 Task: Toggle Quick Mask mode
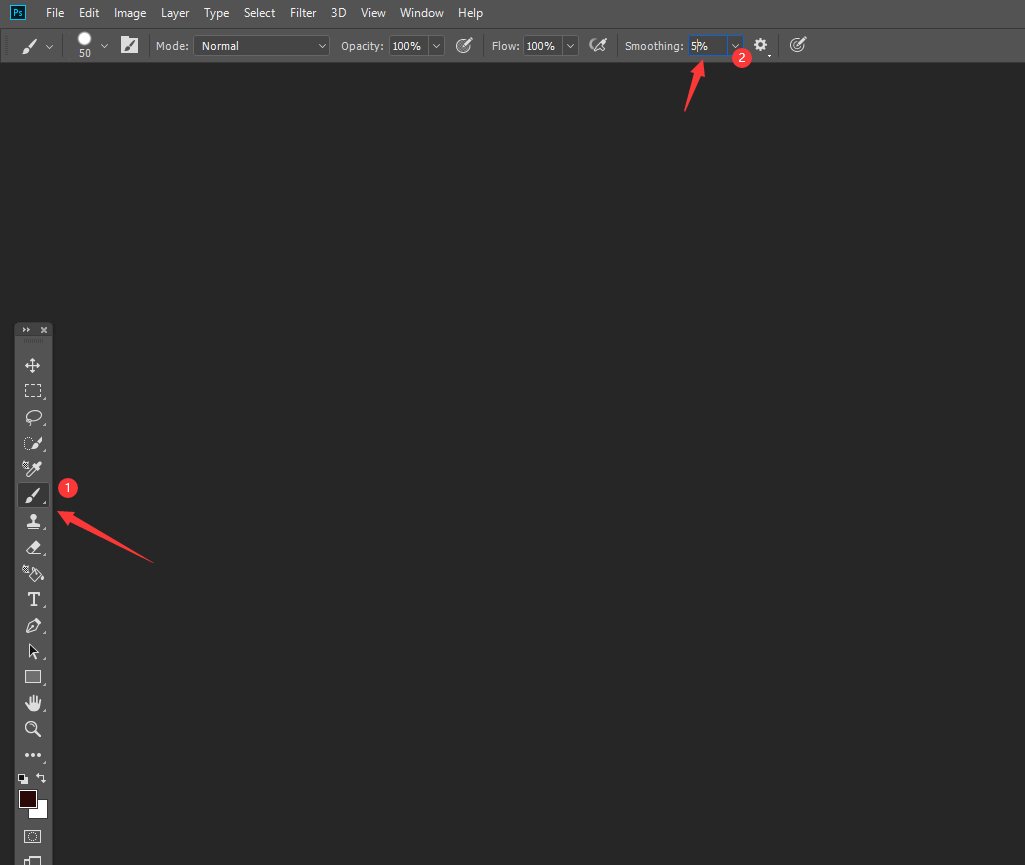tap(32, 836)
